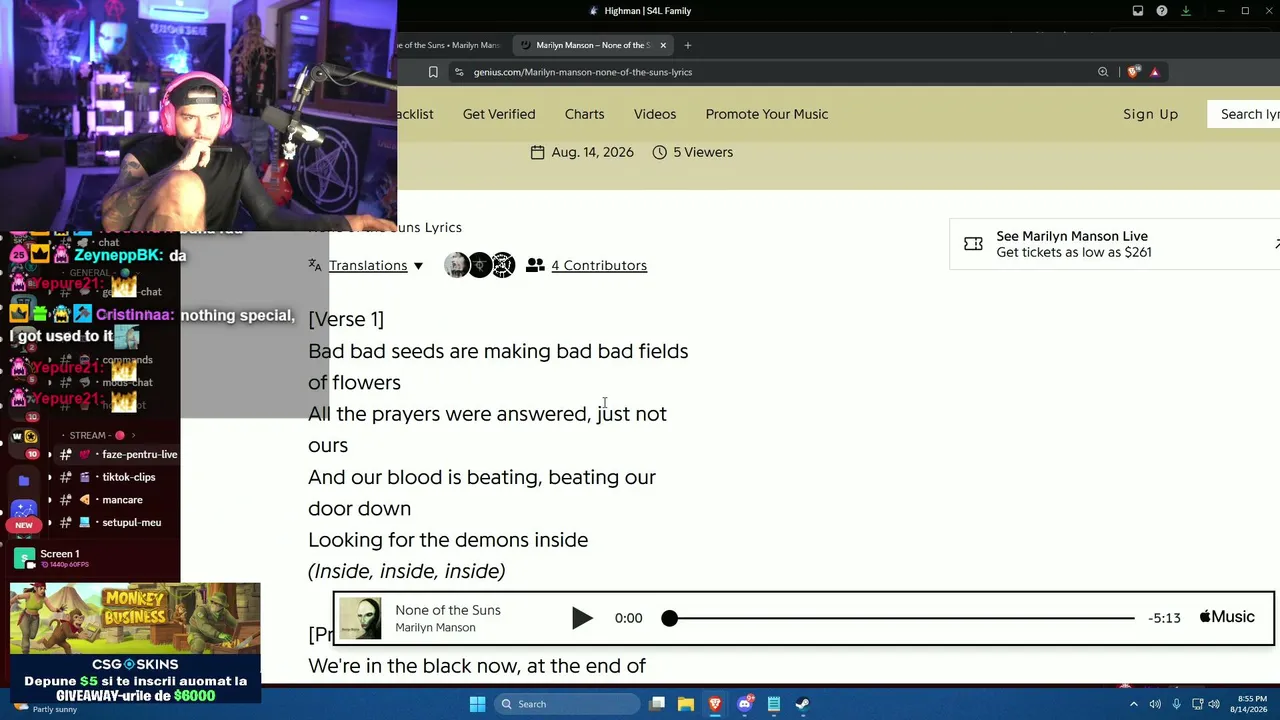Play None of the Suns in the music player

coord(582,618)
